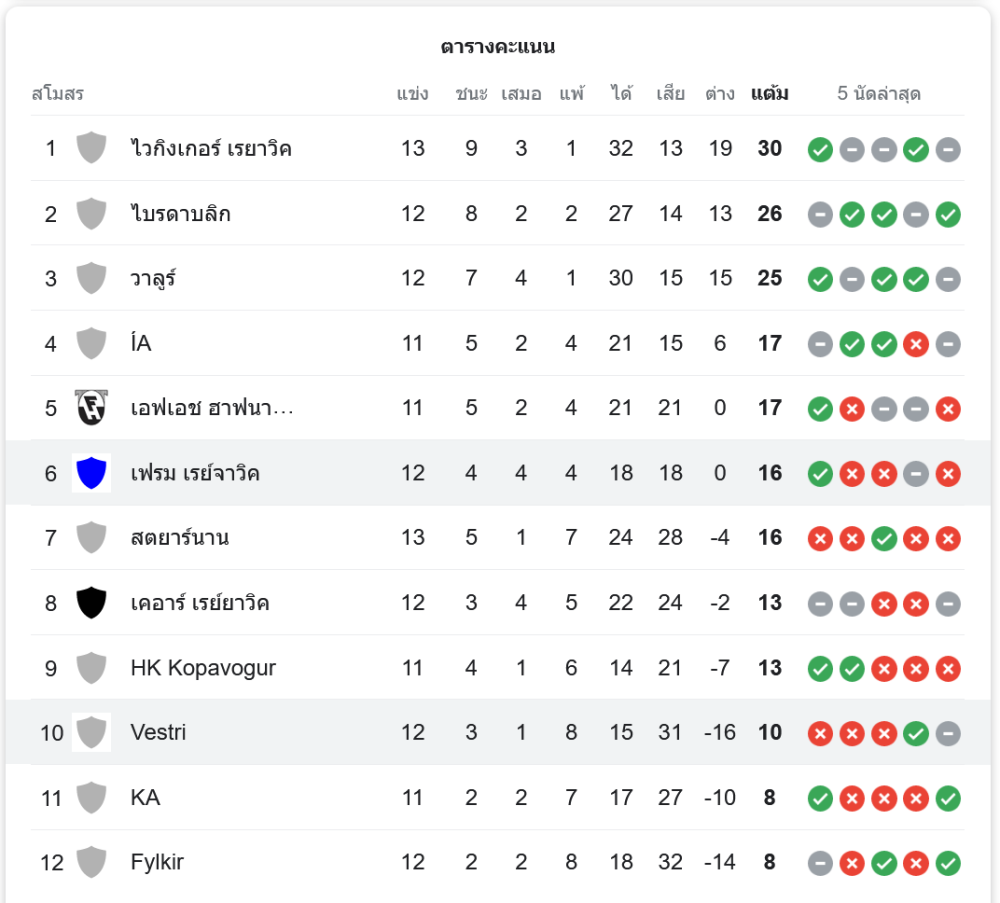The height and width of the screenshot is (903, 1000).
Task: Click the blue shield logo of Fram Reykjavik
Action: [x=91, y=473]
